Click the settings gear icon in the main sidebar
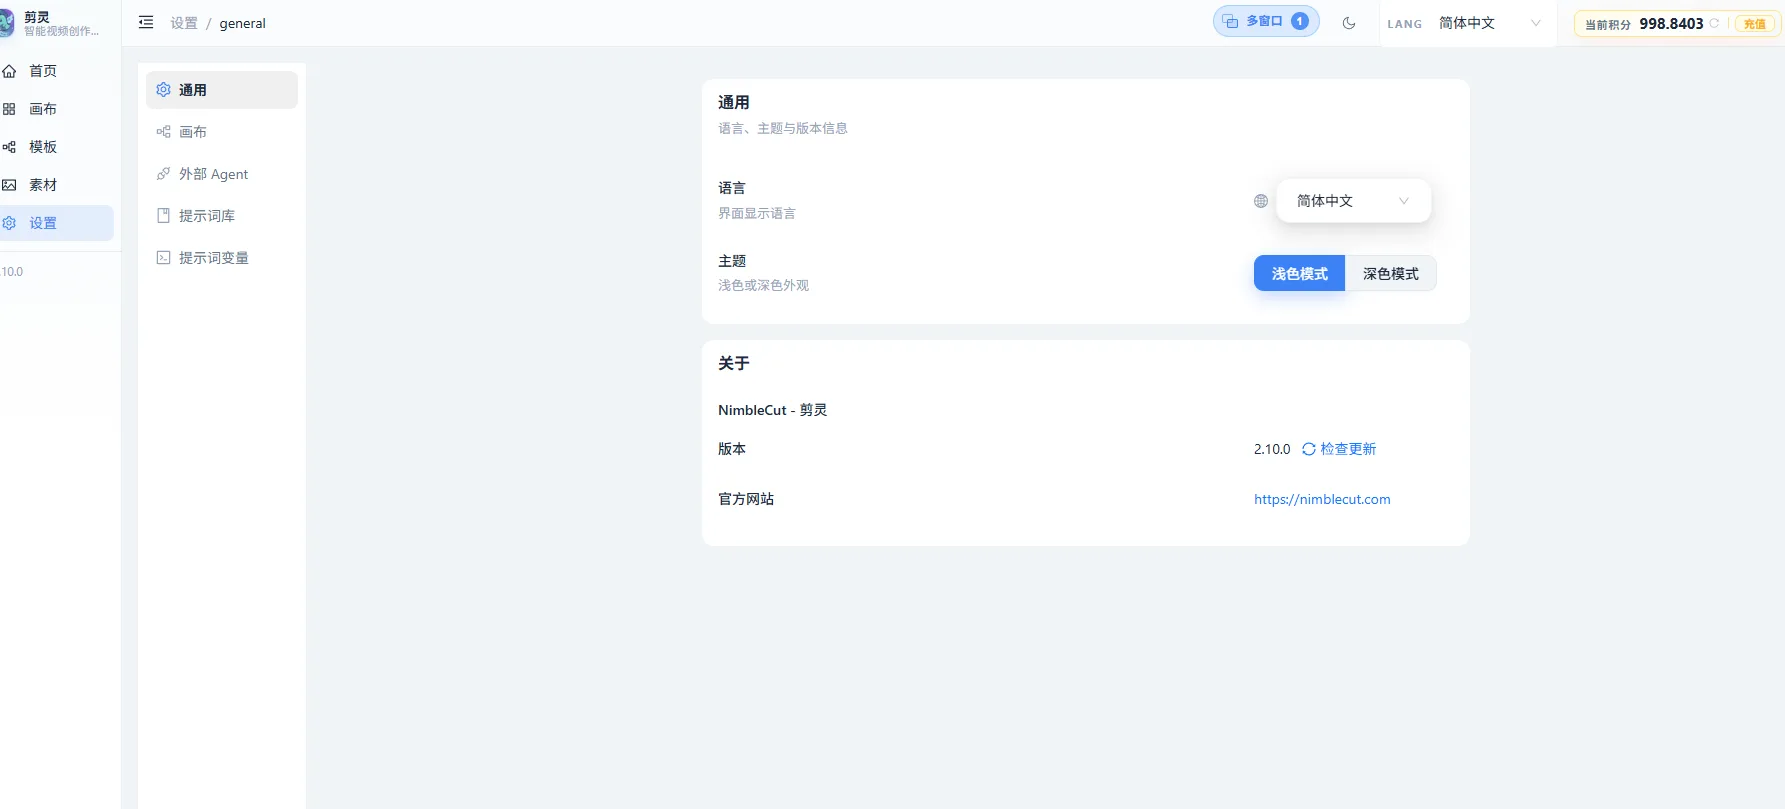The image size is (1785, 809). click(x=9, y=223)
